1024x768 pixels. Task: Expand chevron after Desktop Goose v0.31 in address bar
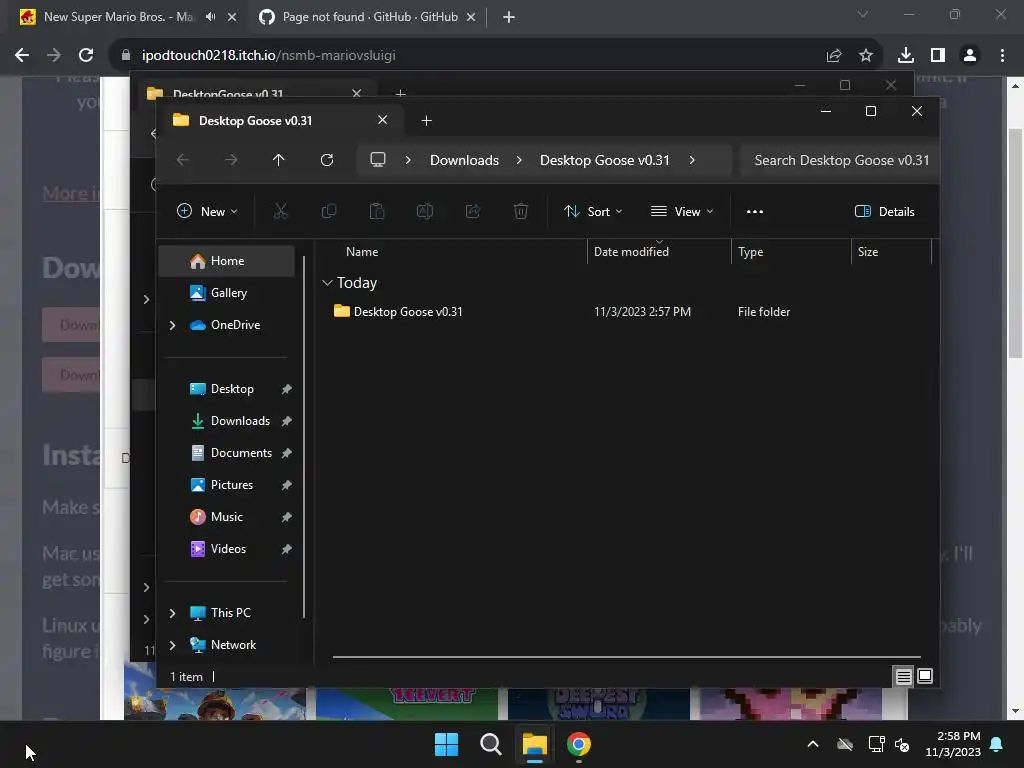point(692,160)
